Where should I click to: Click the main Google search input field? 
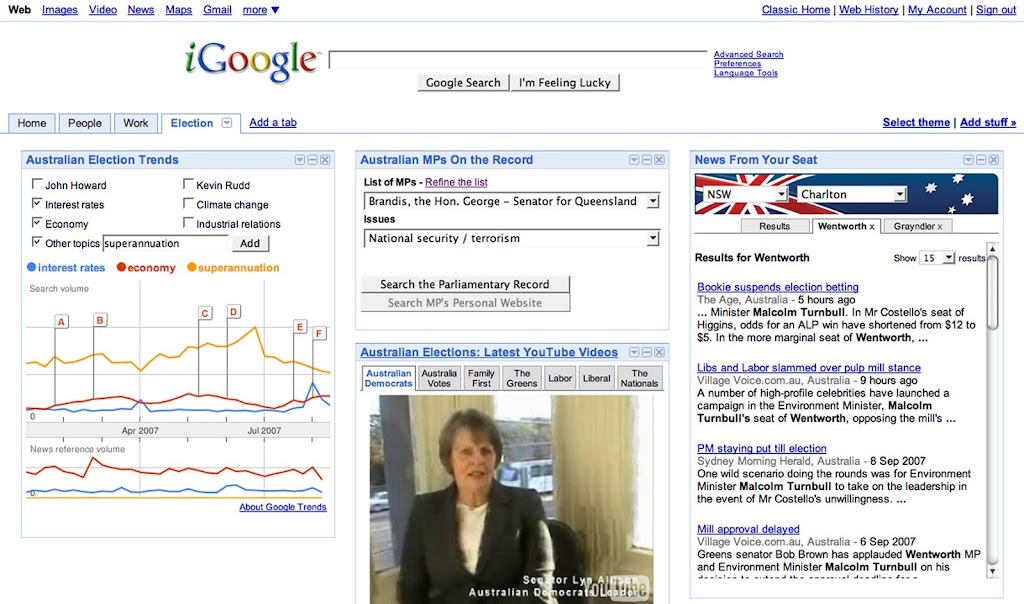click(x=518, y=59)
